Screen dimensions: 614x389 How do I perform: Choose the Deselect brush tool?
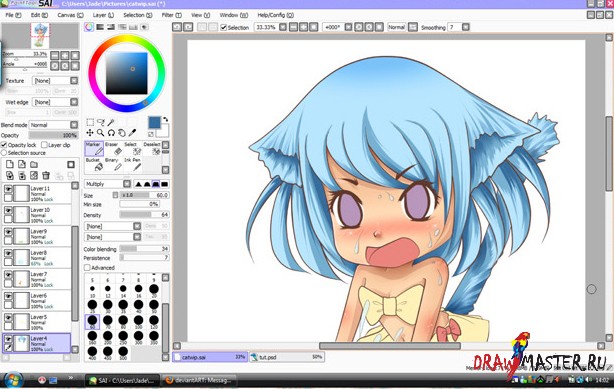pyautogui.click(x=152, y=149)
